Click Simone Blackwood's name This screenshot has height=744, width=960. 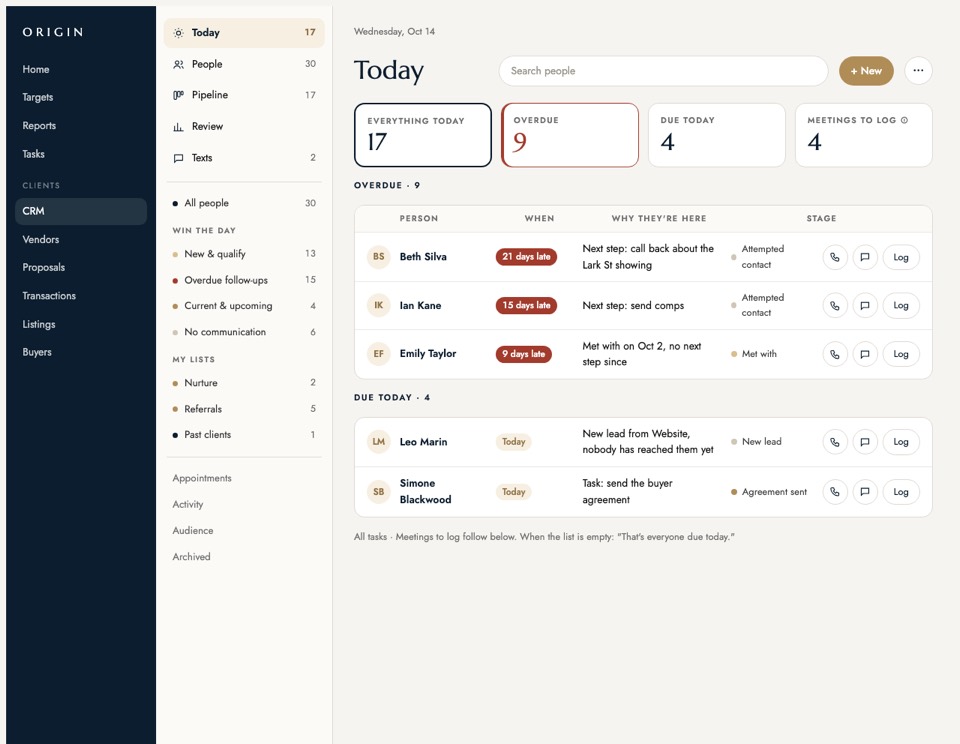(426, 491)
